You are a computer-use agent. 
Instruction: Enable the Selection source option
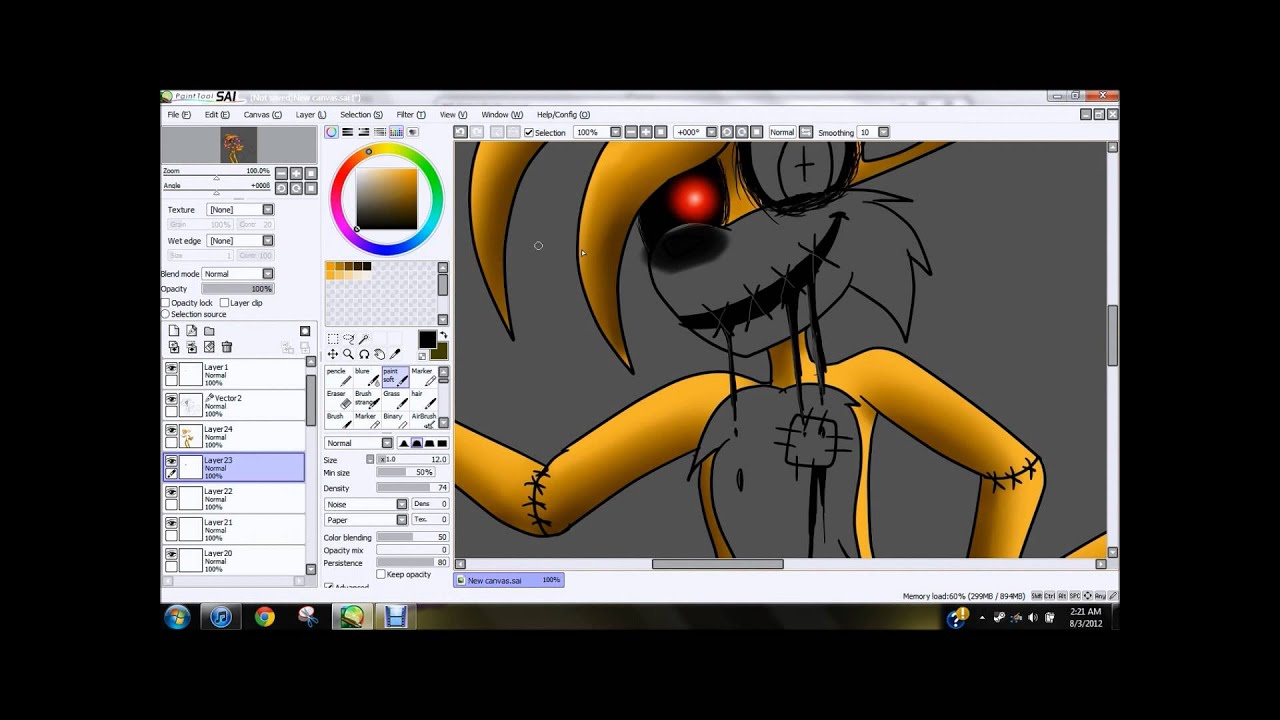pos(165,314)
